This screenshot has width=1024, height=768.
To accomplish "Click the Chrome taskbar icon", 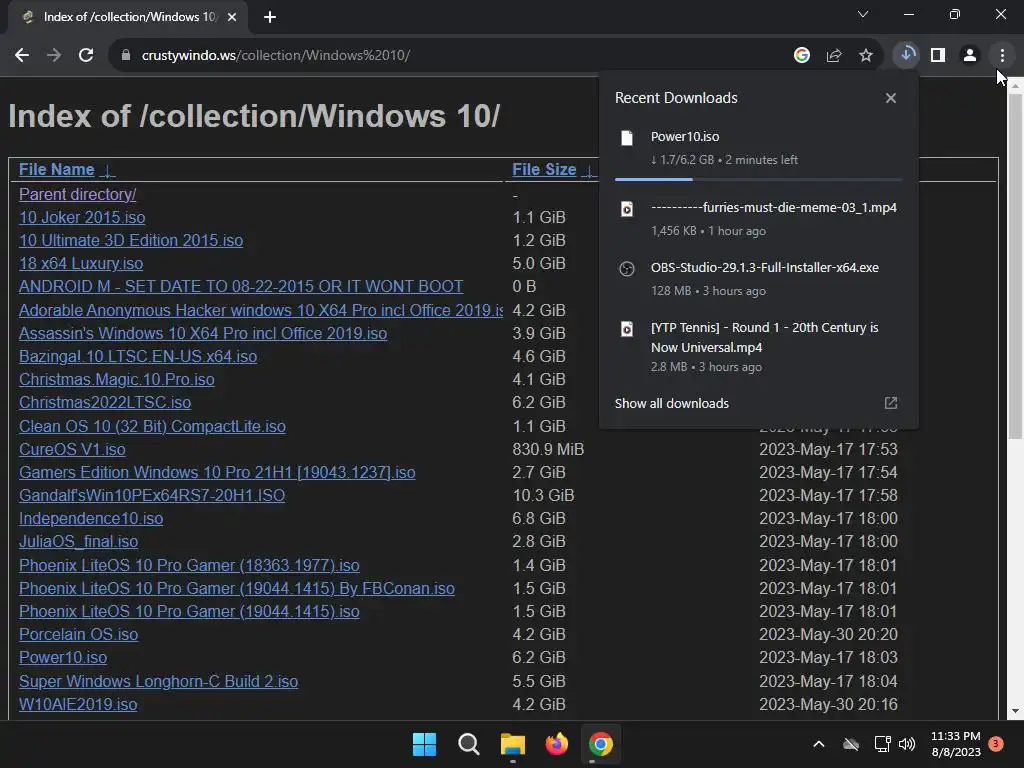I will point(601,744).
